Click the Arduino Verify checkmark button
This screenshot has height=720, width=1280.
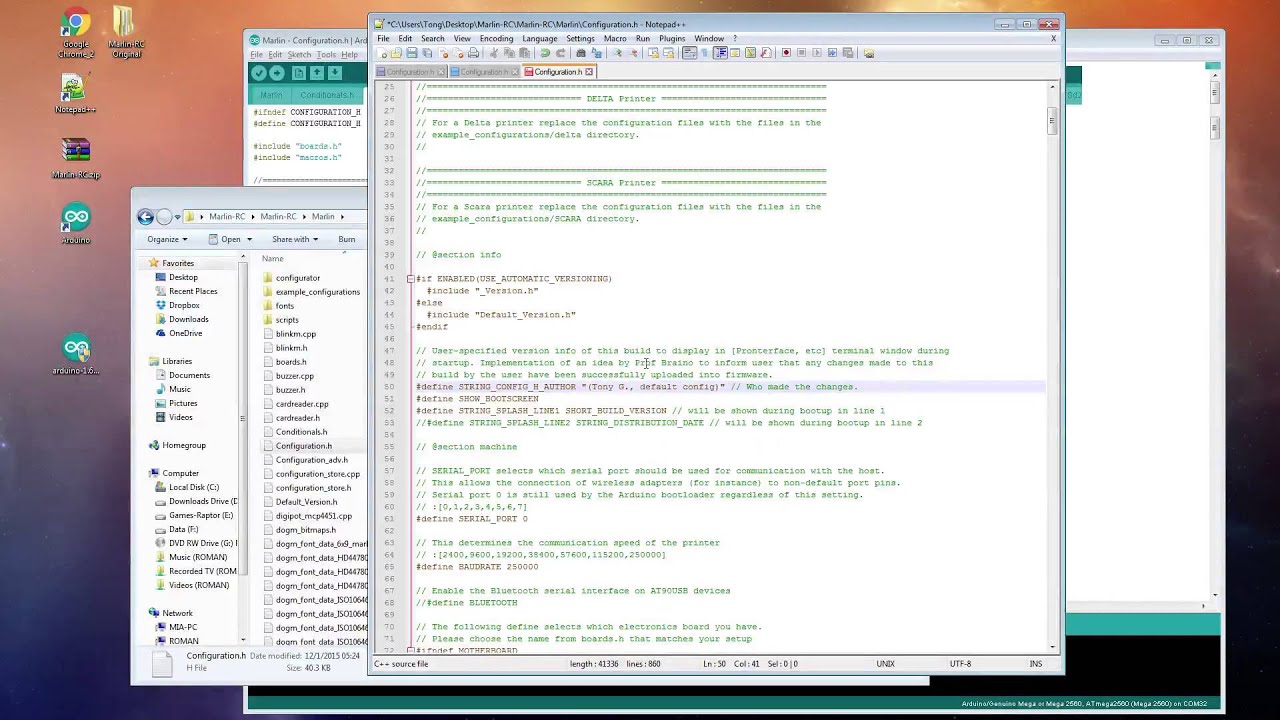[x=259, y=73]
